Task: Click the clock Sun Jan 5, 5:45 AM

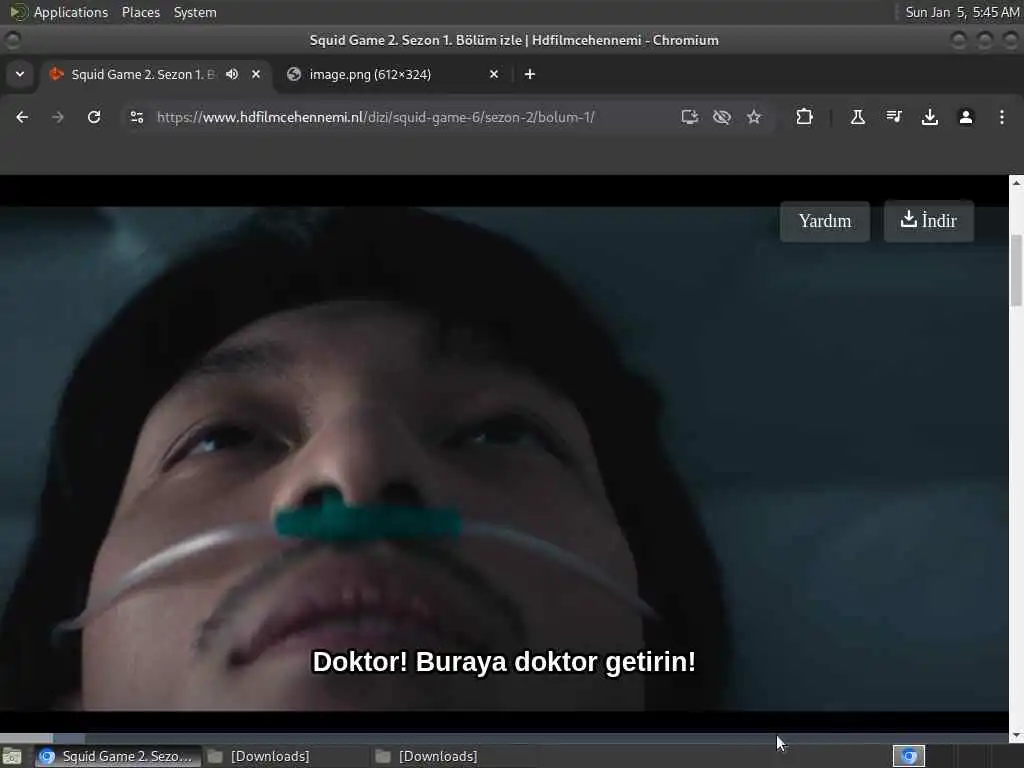Action: (x=962, y=12)
